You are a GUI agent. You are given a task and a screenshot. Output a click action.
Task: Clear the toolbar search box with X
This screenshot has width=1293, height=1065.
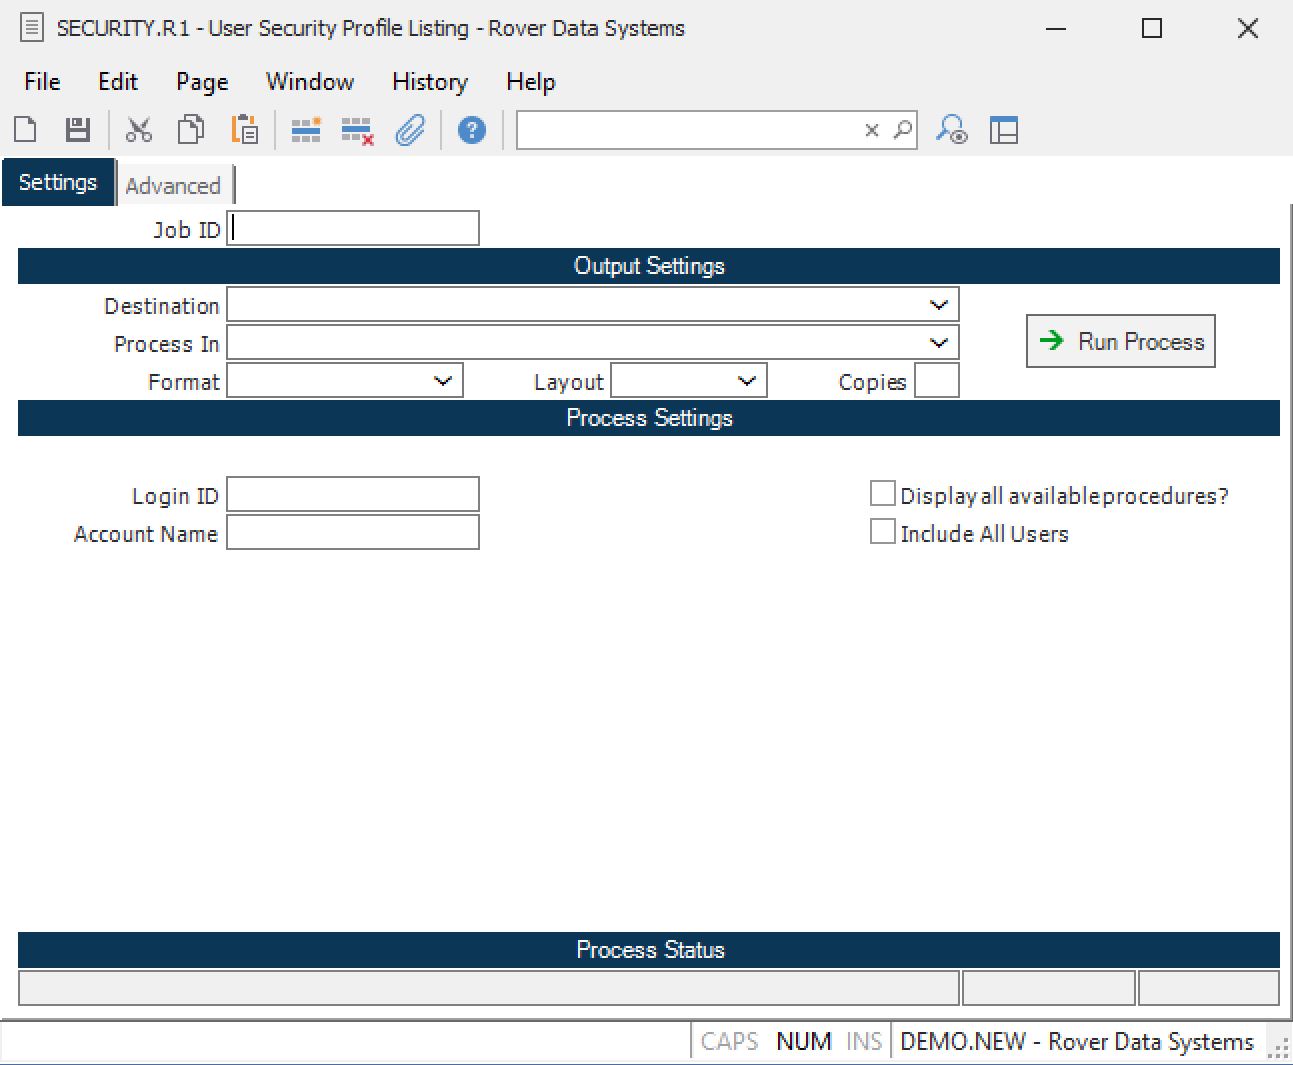(872, 130)
